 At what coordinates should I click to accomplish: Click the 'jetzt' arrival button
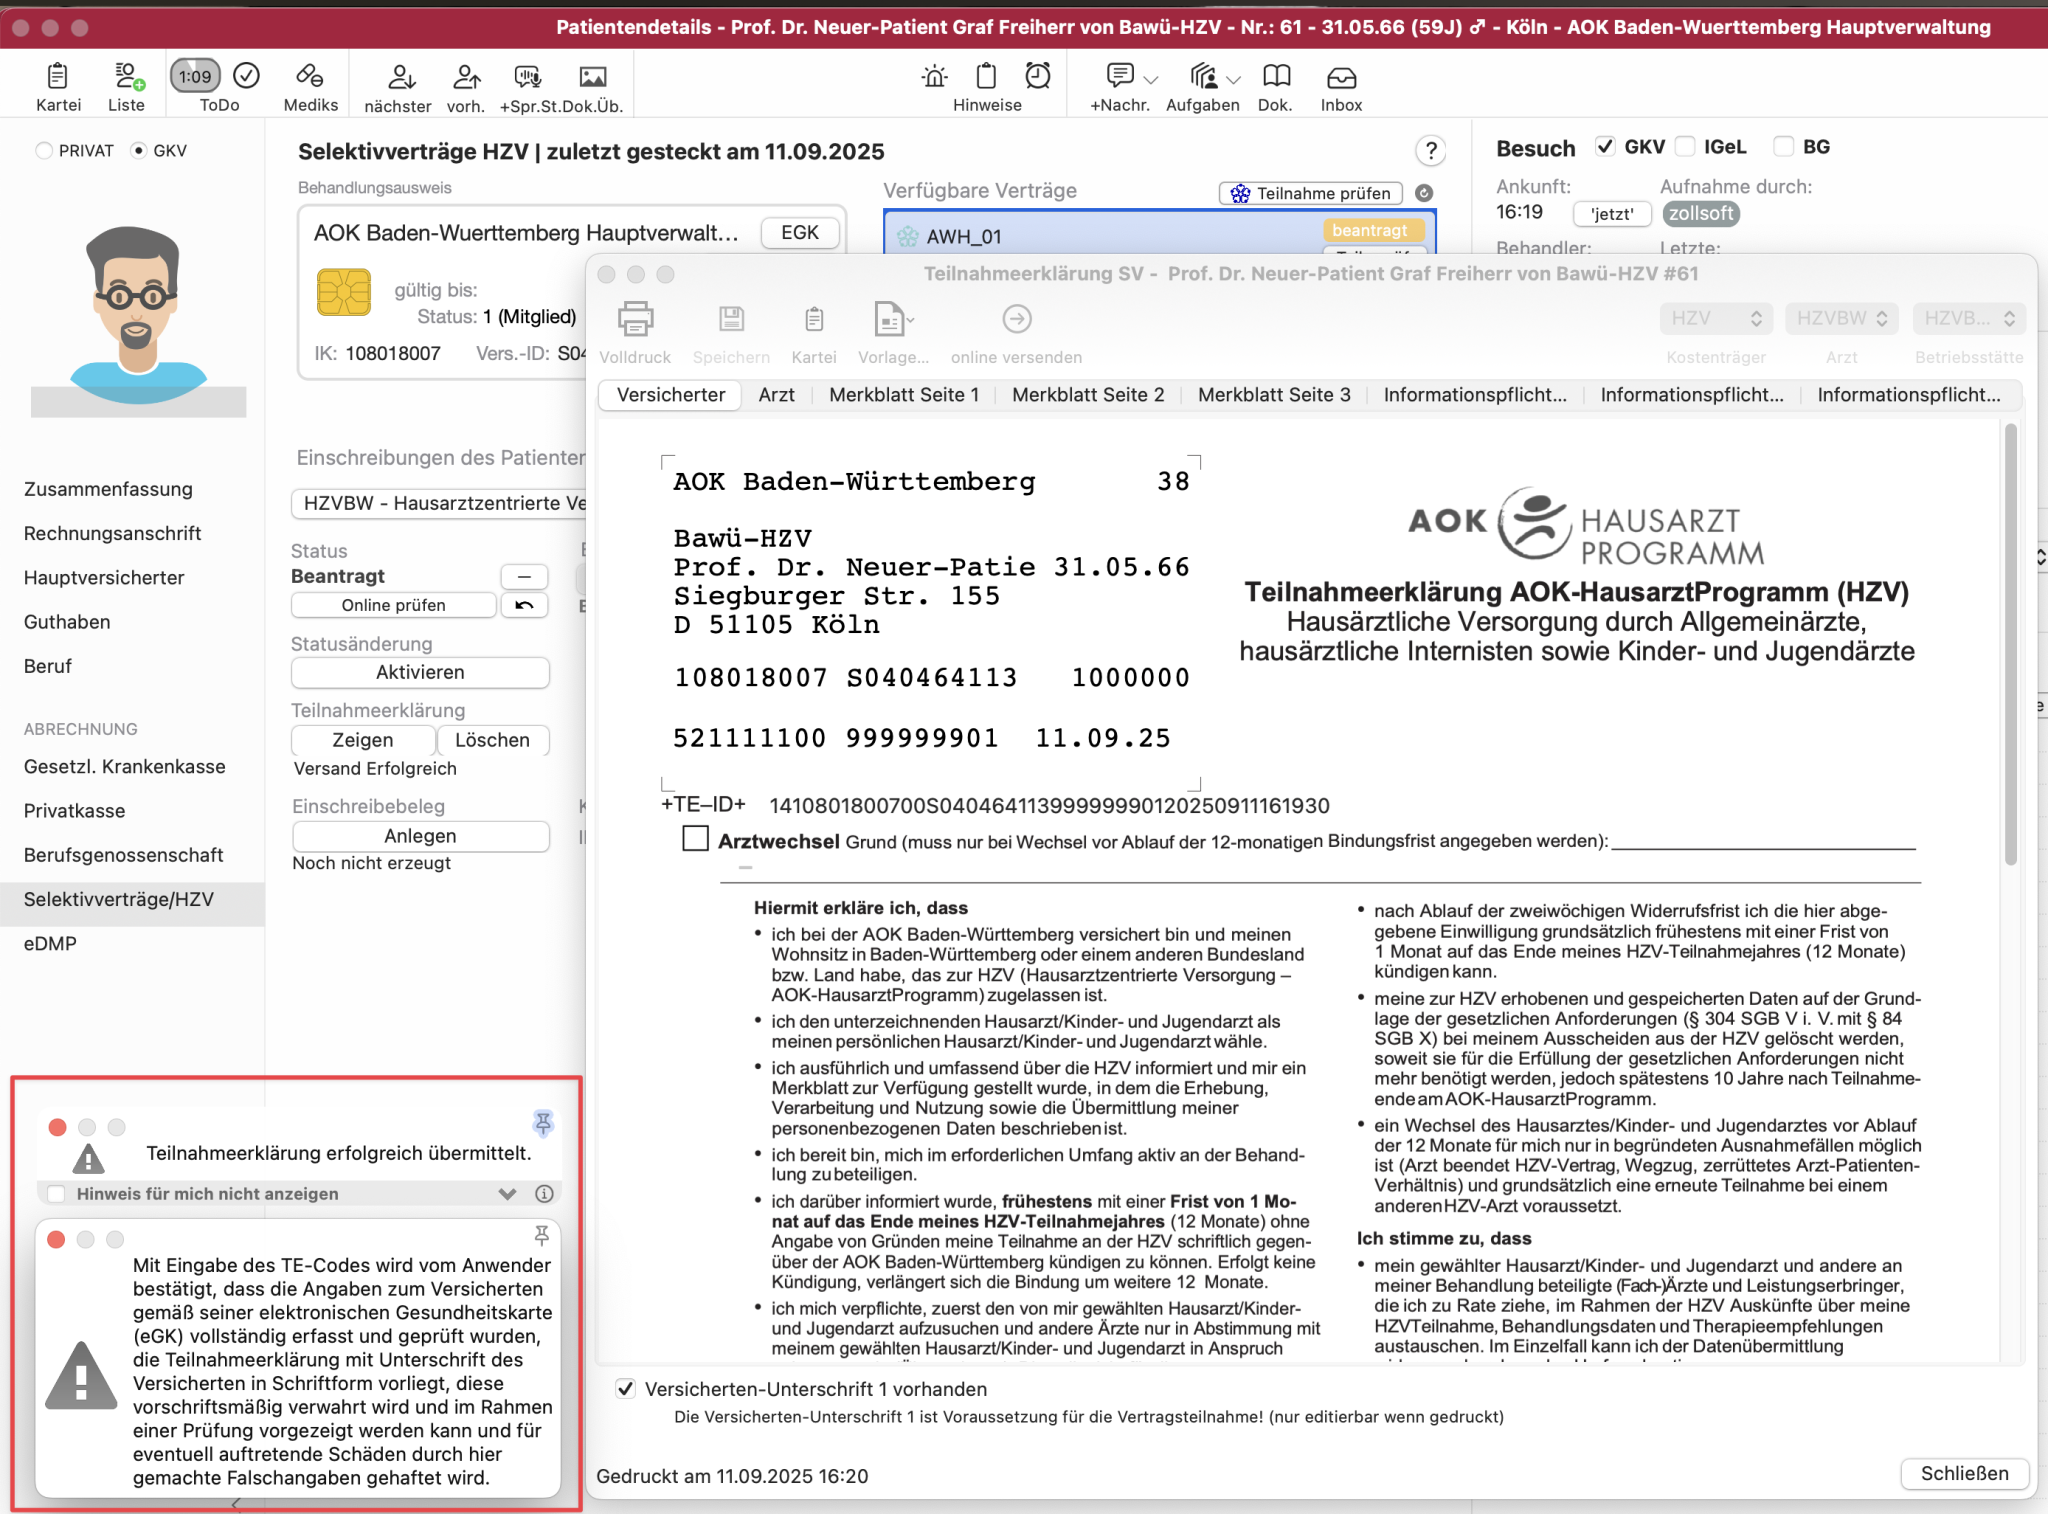[x=1612, y=214]
